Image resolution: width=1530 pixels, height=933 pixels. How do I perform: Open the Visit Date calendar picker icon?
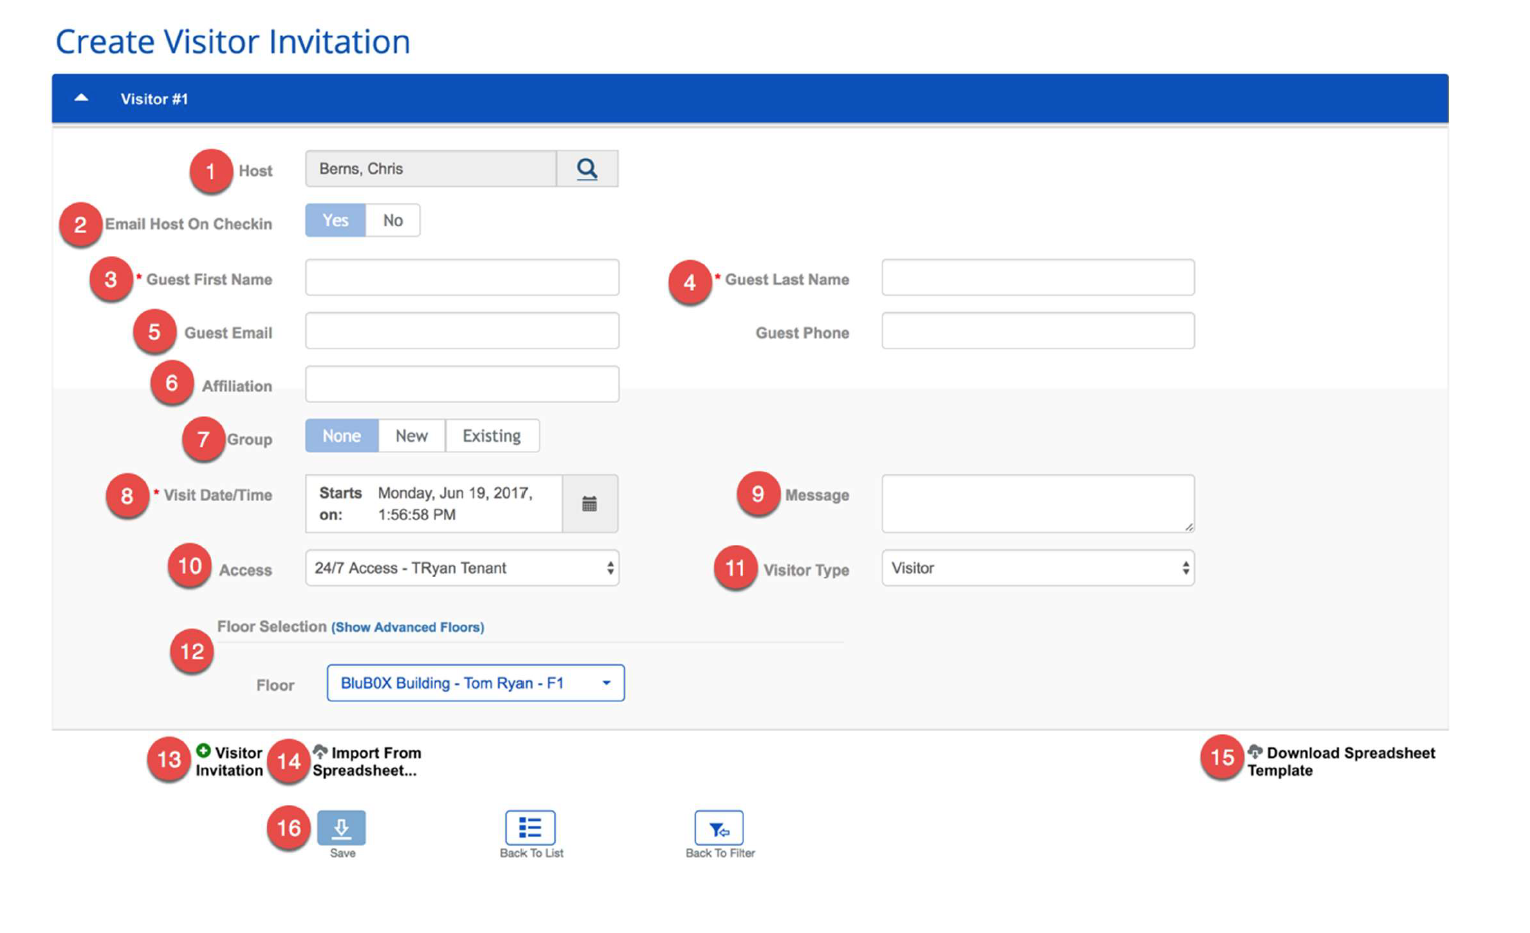click(x=589, y=504)
